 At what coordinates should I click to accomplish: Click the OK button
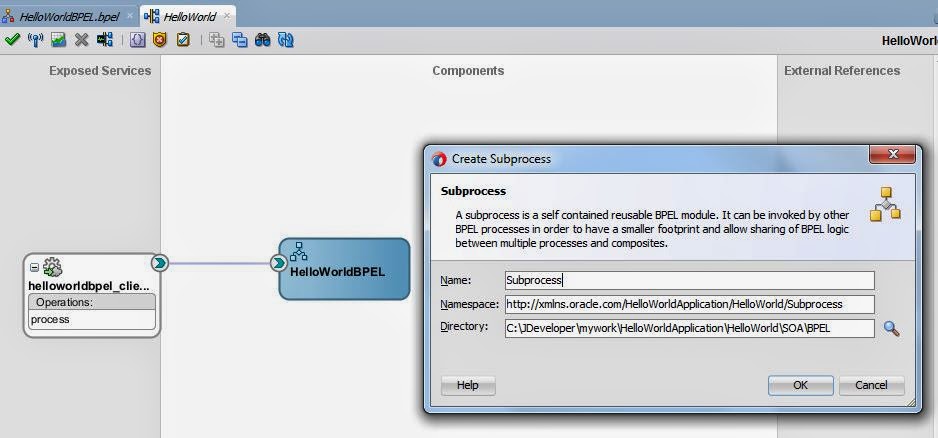800,385
